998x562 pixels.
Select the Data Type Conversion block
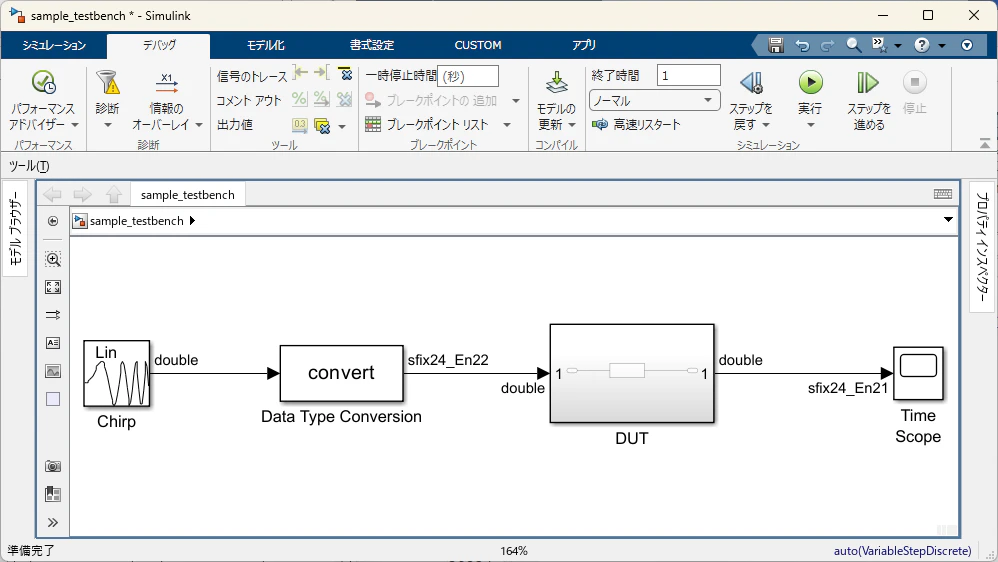[342, 373]
